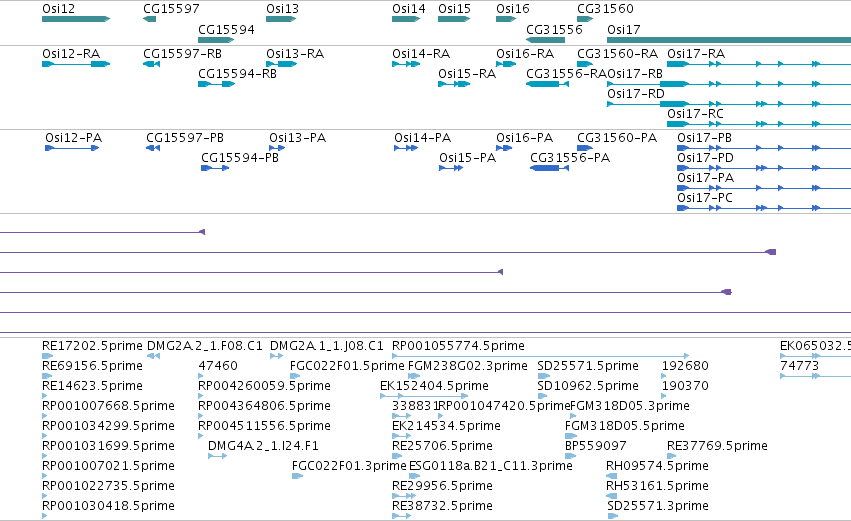Image resolution: width=851 pixels, height=521 pixels.
Task: Click the RH09574.5prime EST
Action: 612,476
